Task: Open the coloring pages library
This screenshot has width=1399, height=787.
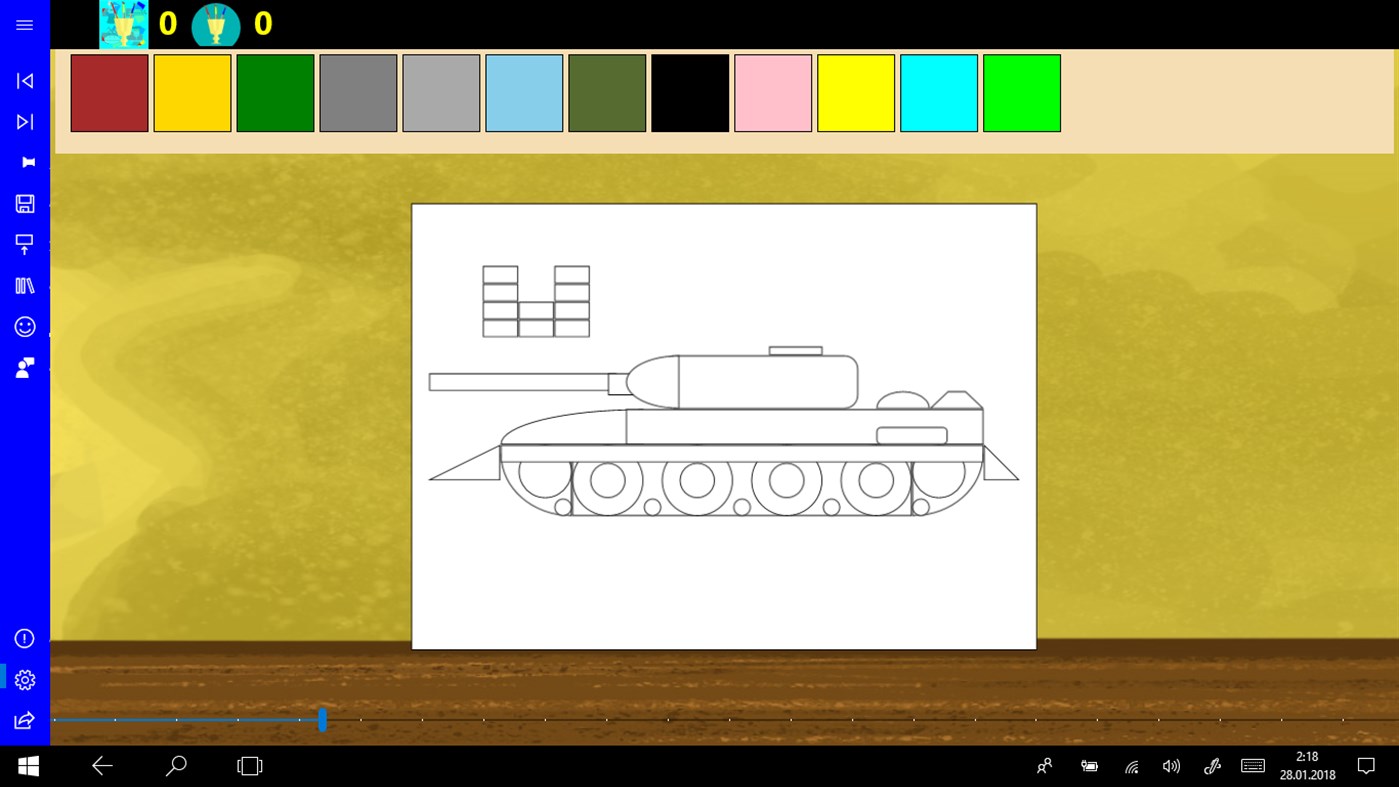Action: pos(24,285)
